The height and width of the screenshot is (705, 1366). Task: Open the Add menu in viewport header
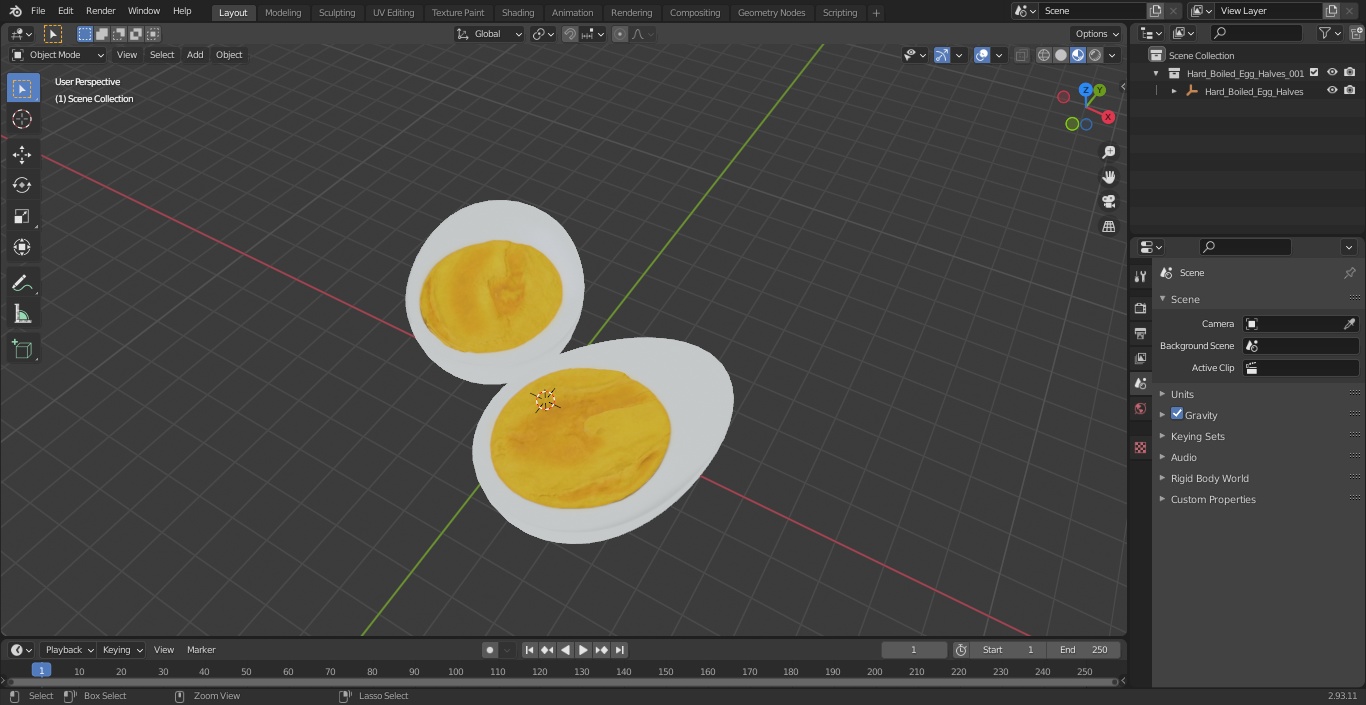195,55
